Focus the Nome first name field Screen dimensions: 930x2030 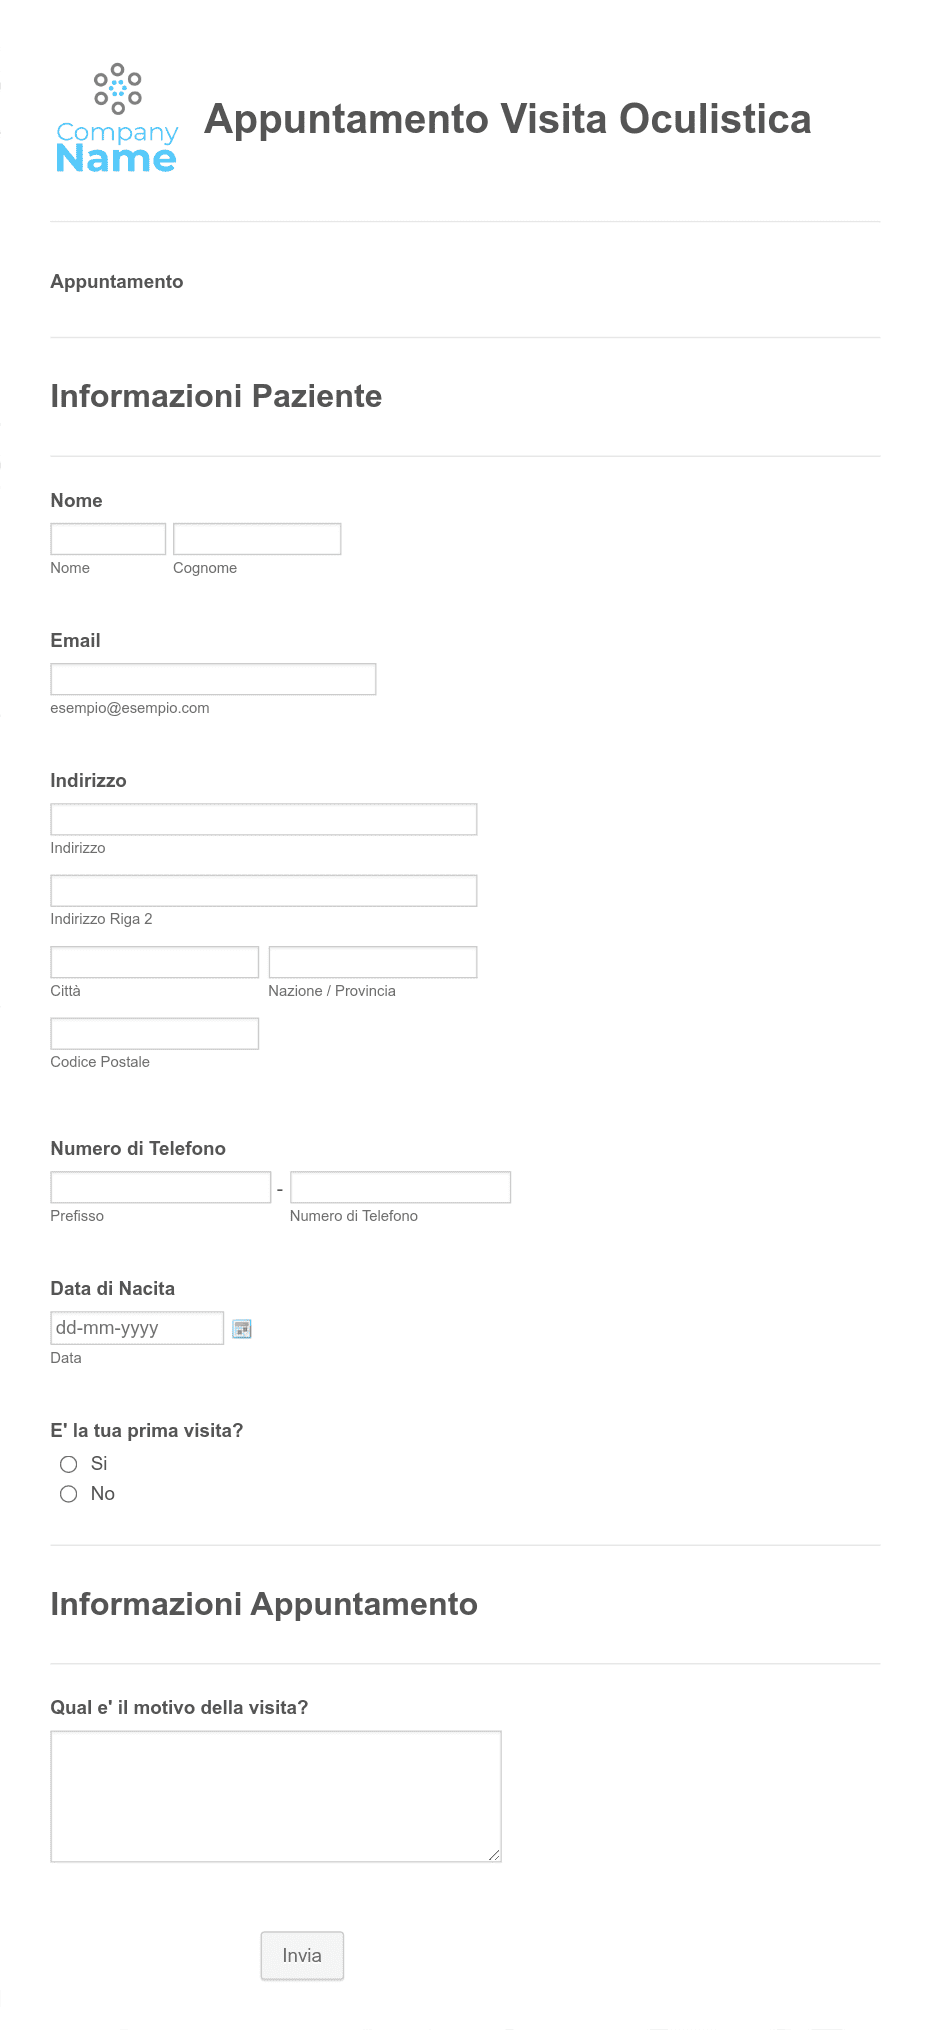(108, 539)
